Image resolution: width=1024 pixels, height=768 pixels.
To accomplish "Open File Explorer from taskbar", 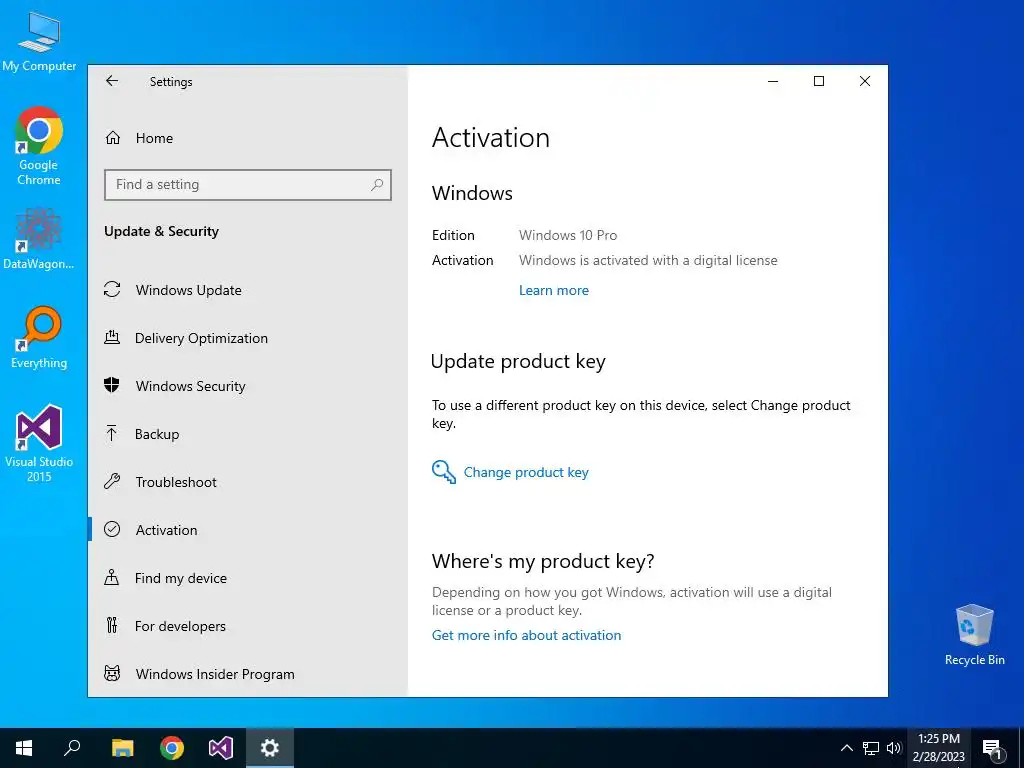I will (122, 748).
